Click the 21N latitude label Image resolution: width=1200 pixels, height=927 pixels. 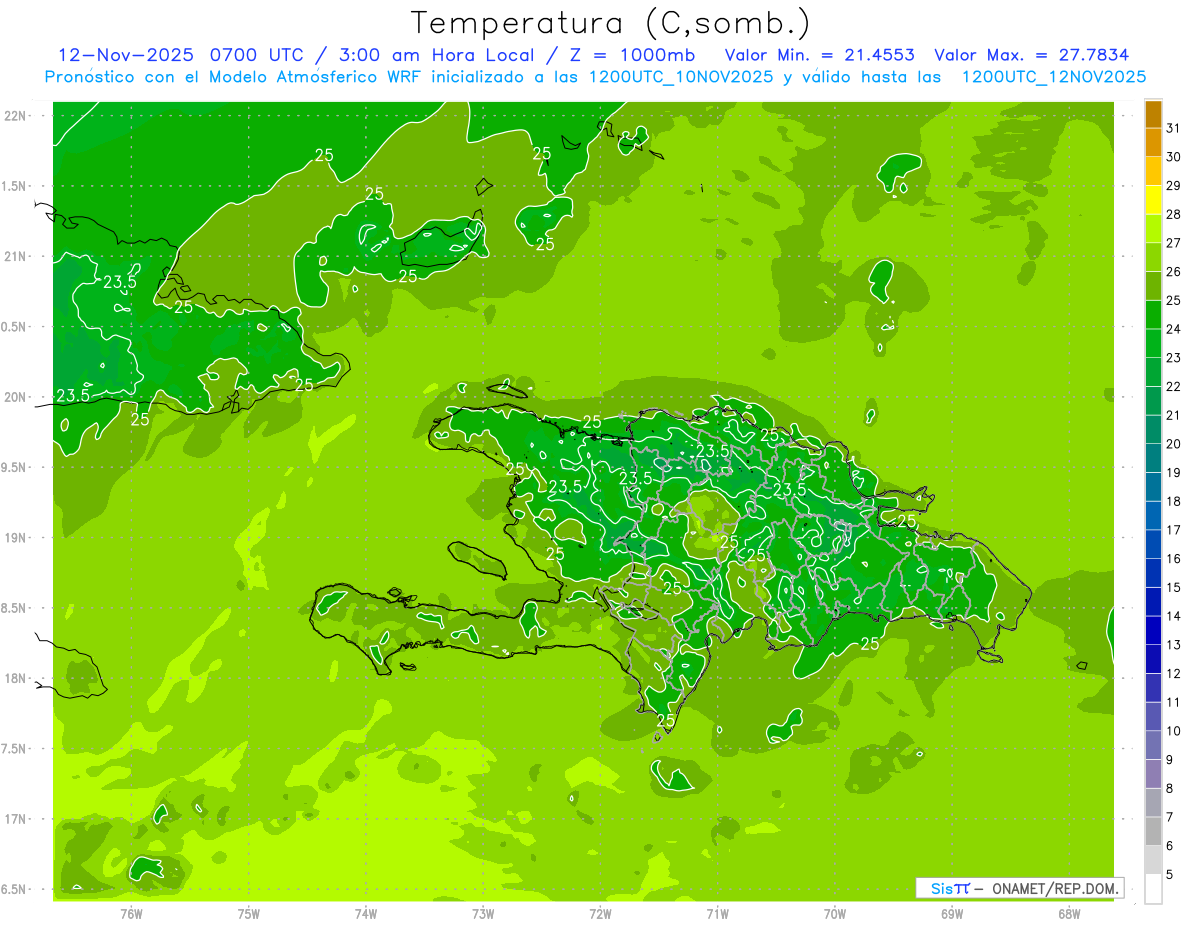click(x=15, y=256)
